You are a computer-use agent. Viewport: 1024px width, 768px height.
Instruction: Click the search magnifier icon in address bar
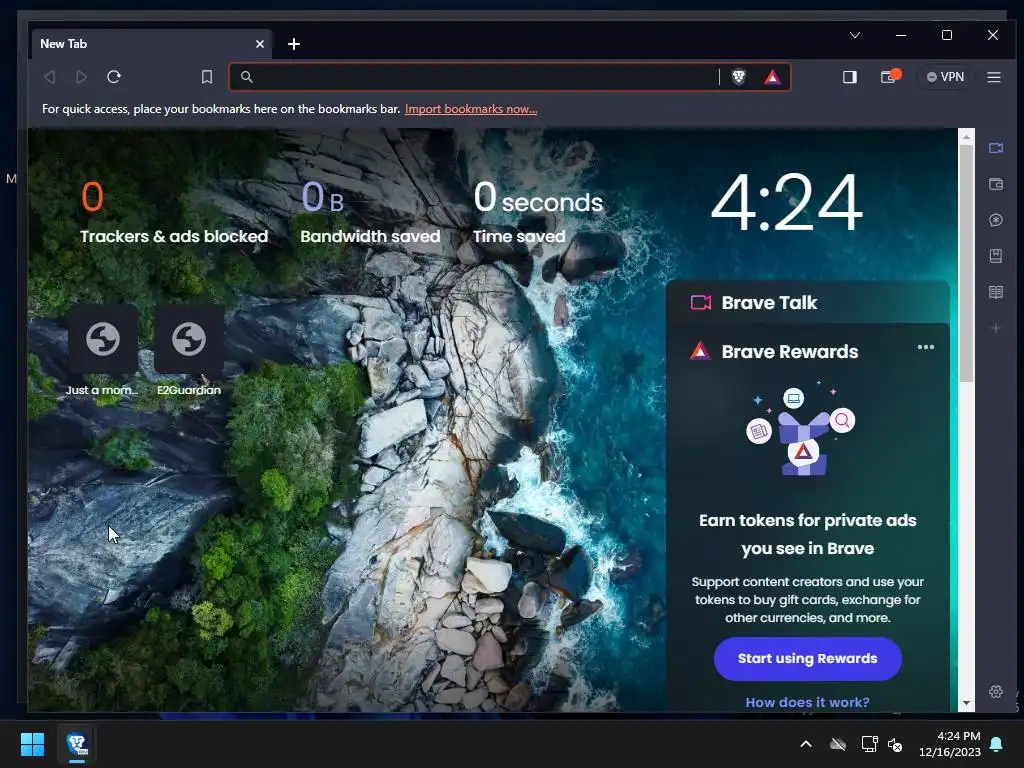(x=247, y=77)
